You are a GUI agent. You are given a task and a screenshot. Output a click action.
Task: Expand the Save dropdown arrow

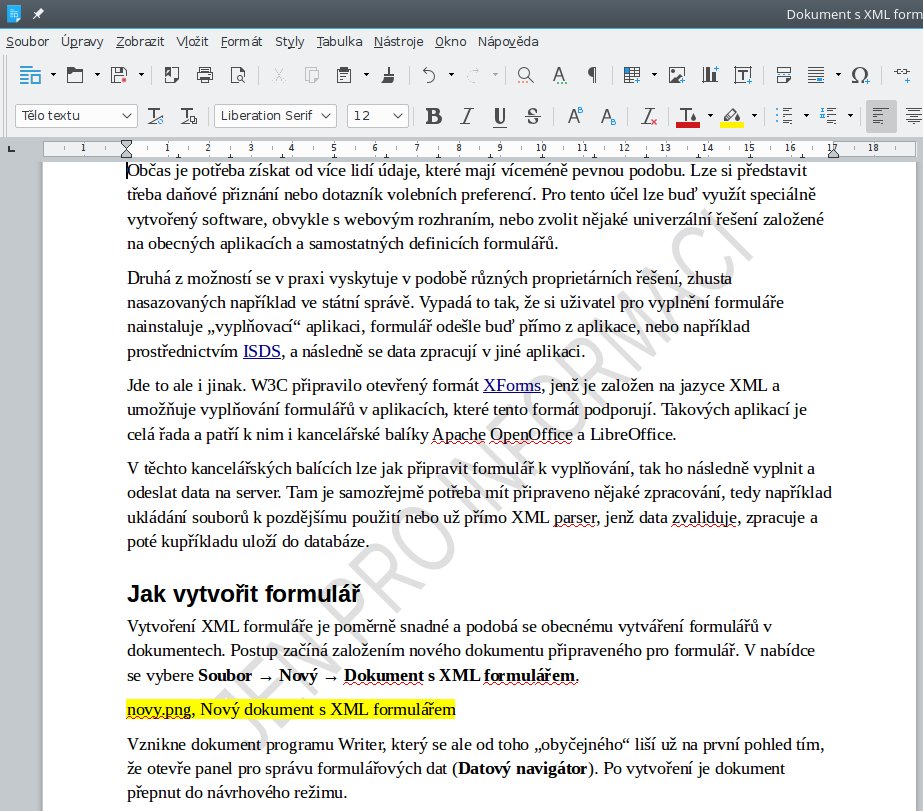(141, 75)
